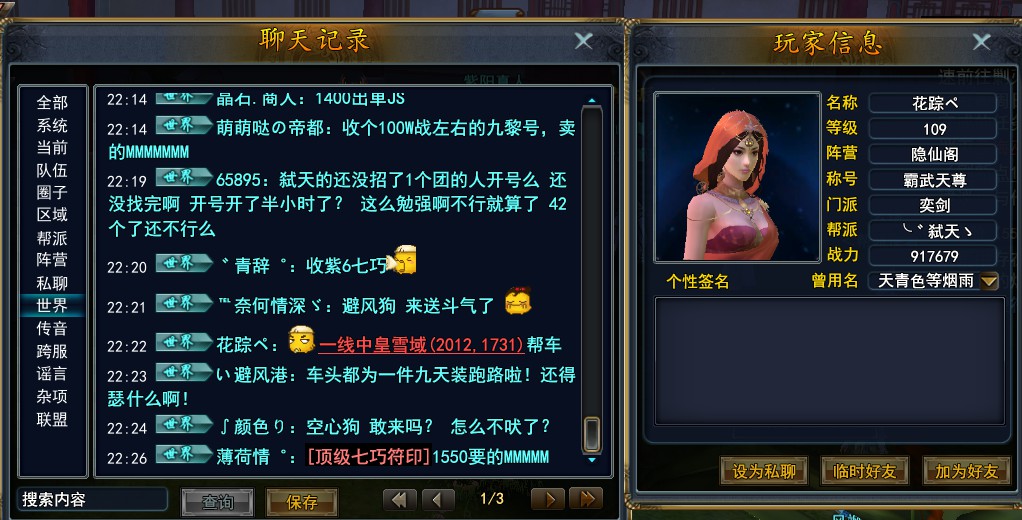Jump to last chat page
The height and width of the screenshot is (520, 1022).
click(x=586, y=500)
